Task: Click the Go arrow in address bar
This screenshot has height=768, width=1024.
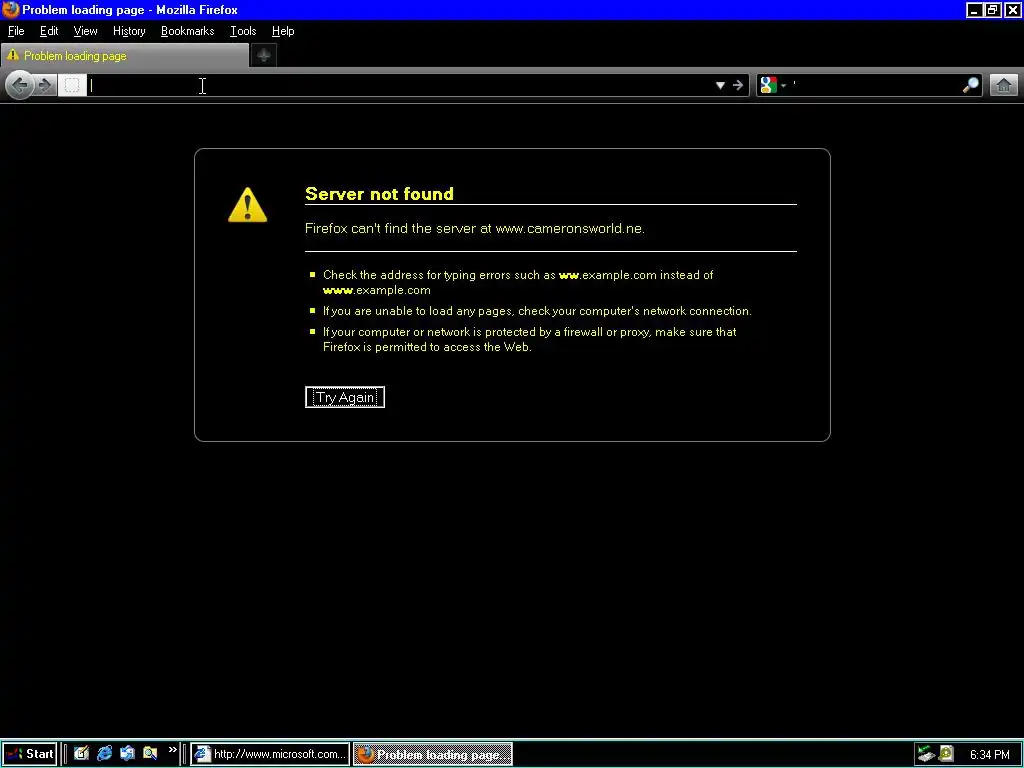Action: 737,85
